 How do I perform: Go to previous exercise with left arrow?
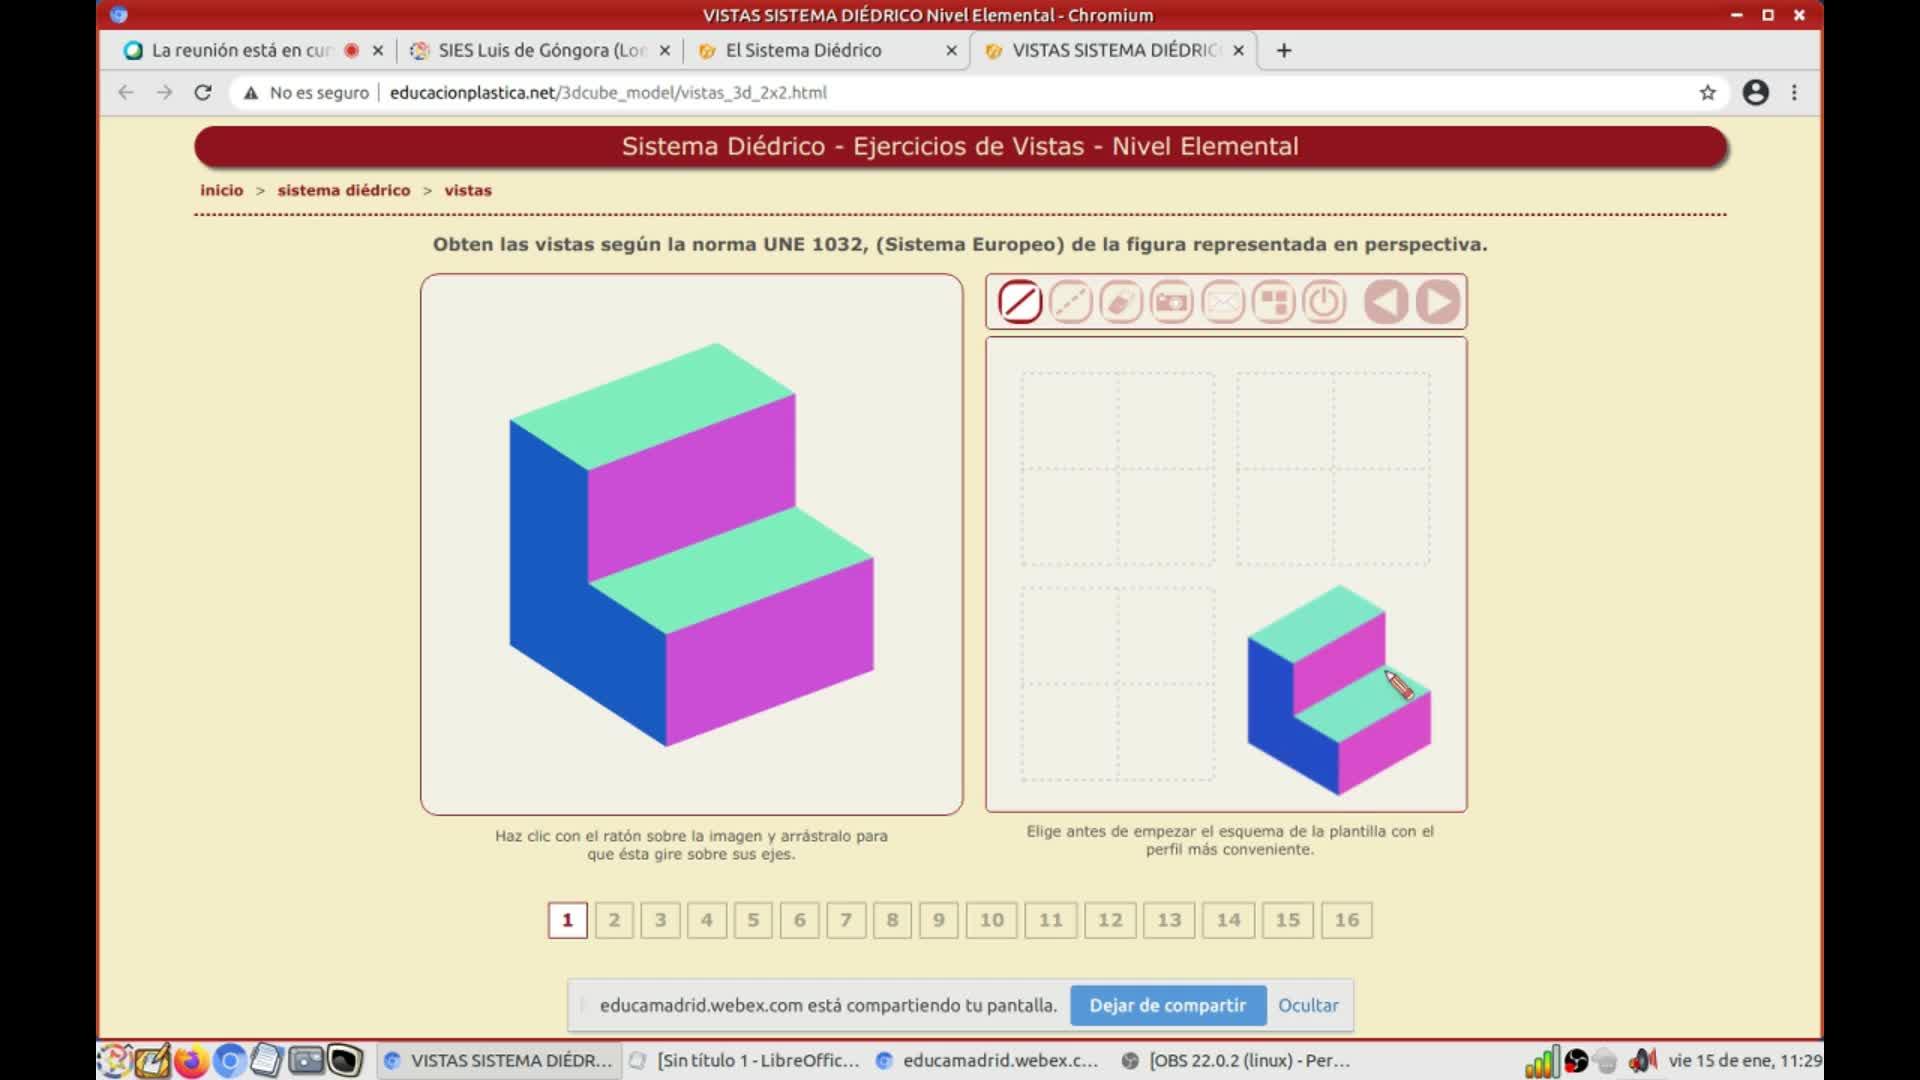coord(1386,302)
